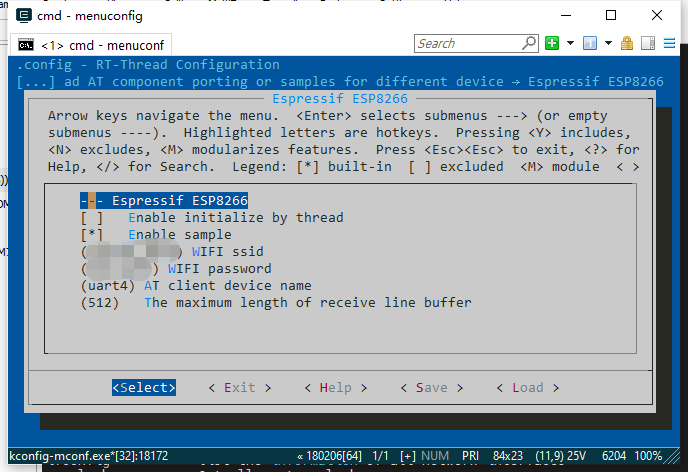
Task: Maximize the cmd - menuconfig window
Action: click(x=611, y=15)
